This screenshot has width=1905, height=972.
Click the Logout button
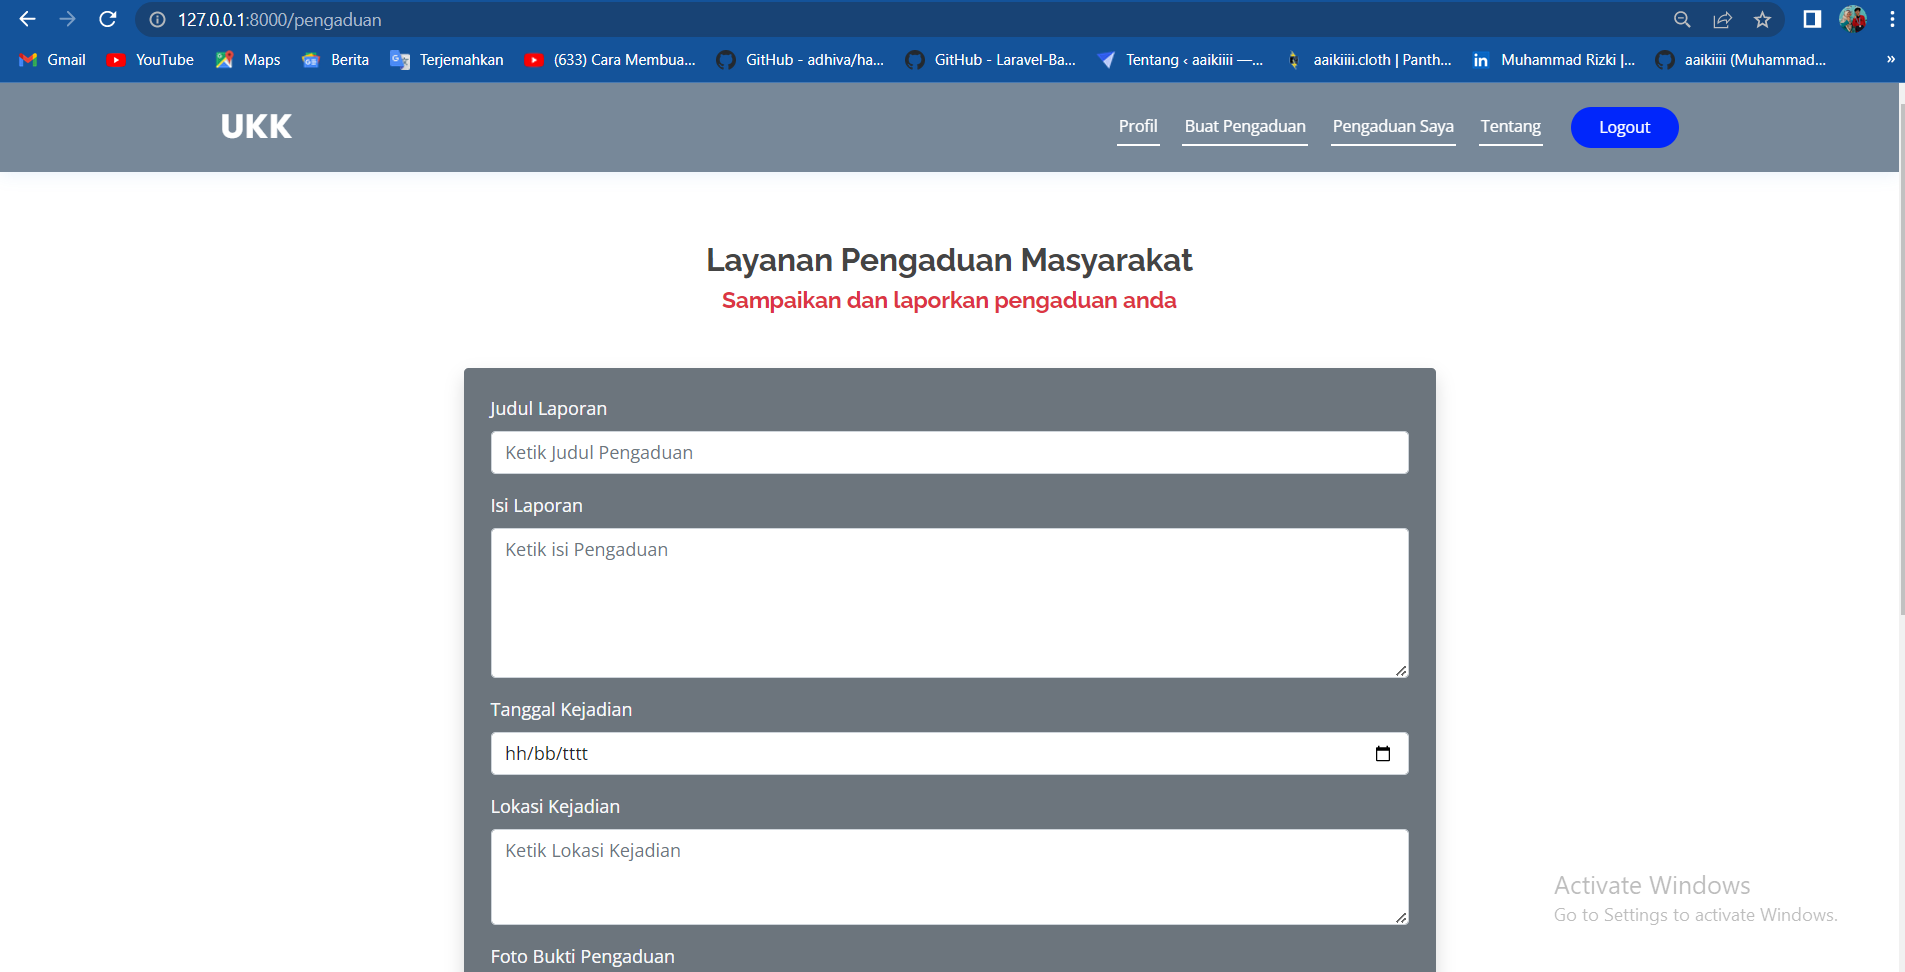pyautogui.click(x=1624, y=127)
